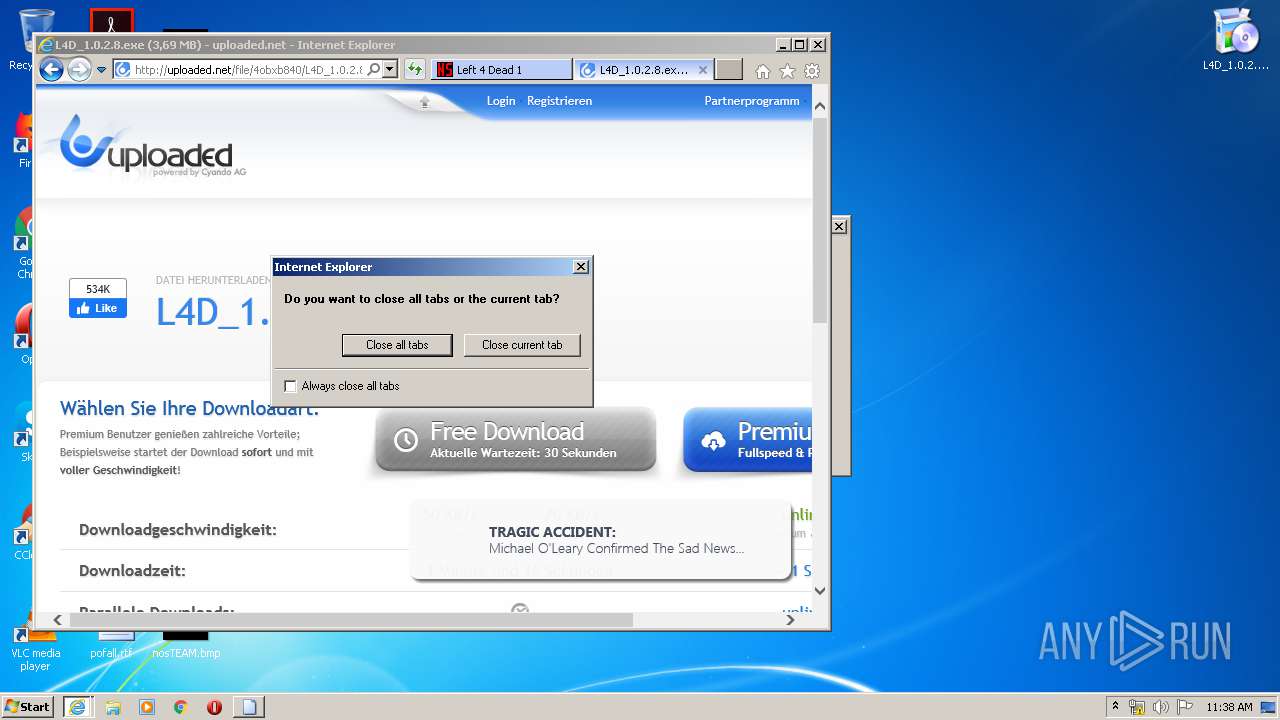Open the Partnerprogramm link
Image resolution: width=1280 pixels, height=720 pixels.
(x=752, y=101)
